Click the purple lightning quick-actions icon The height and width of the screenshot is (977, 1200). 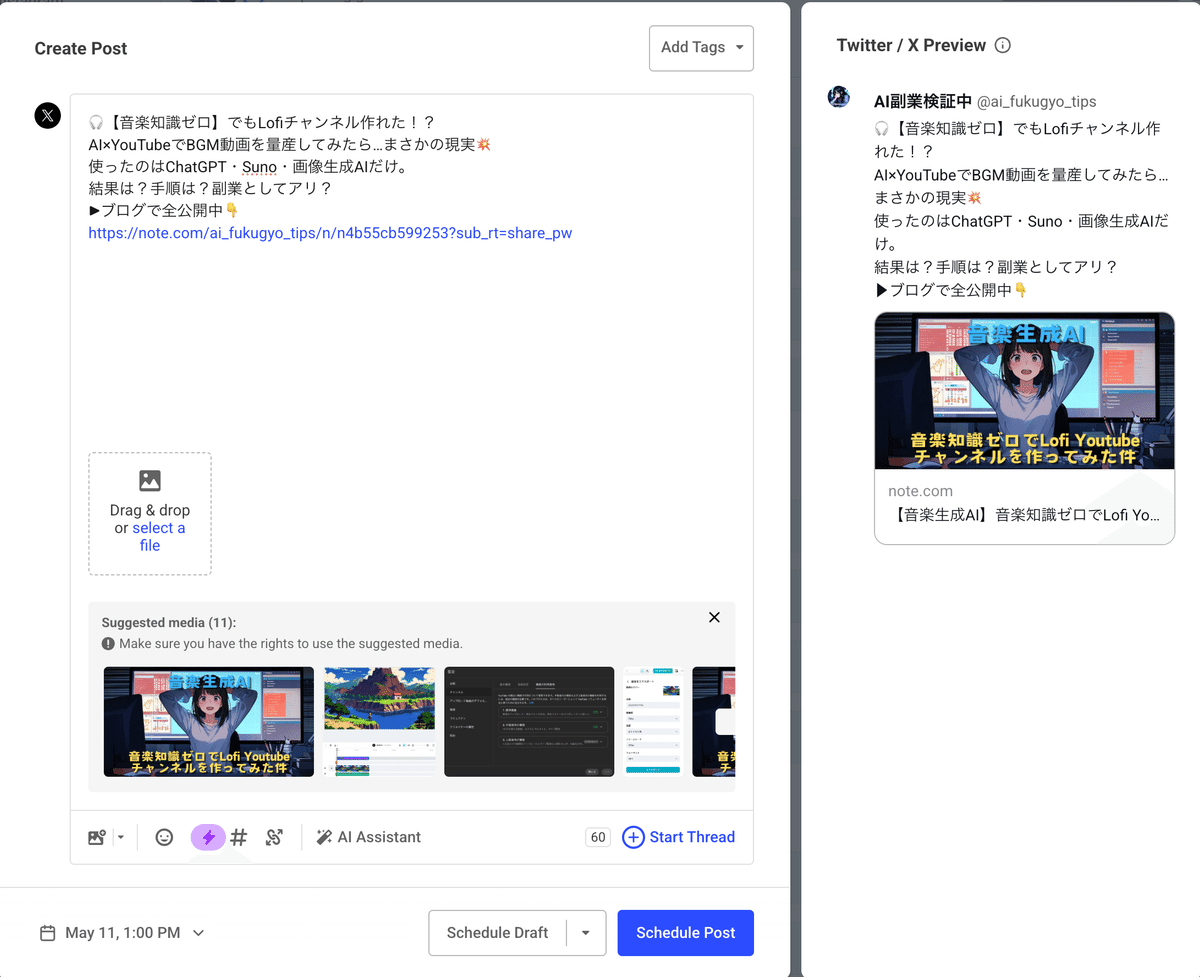tap(208, 836)
